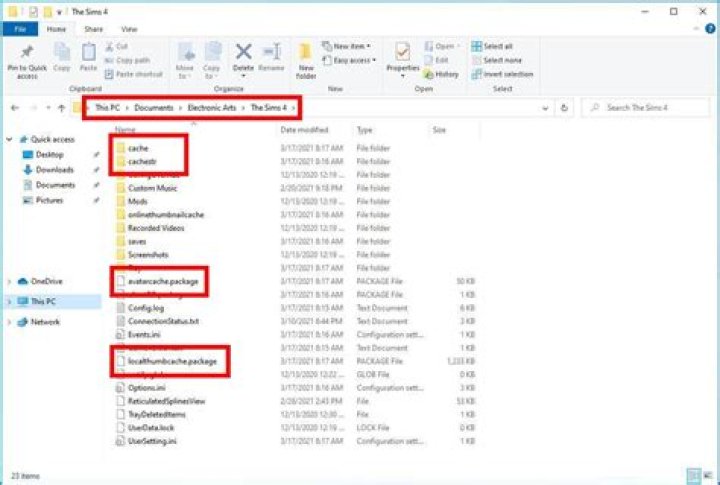This screenshot has height=485, width=720.
Task: Click Copy path in the ribbon
Action: pos(128,60)
